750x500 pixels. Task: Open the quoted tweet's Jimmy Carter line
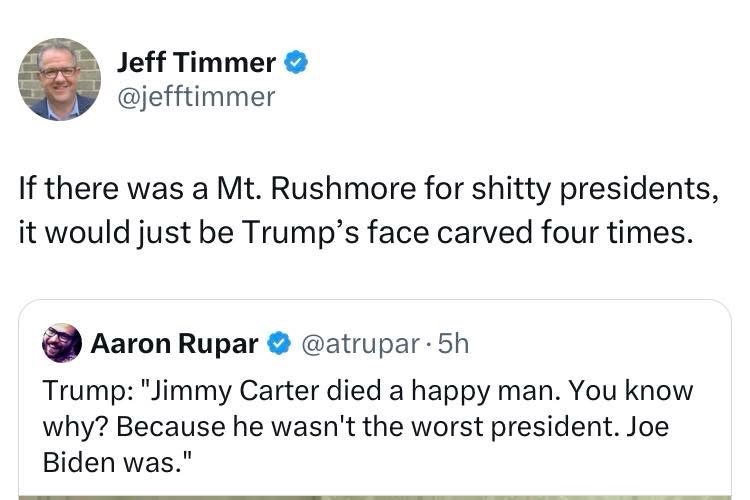tap(367, 390)
